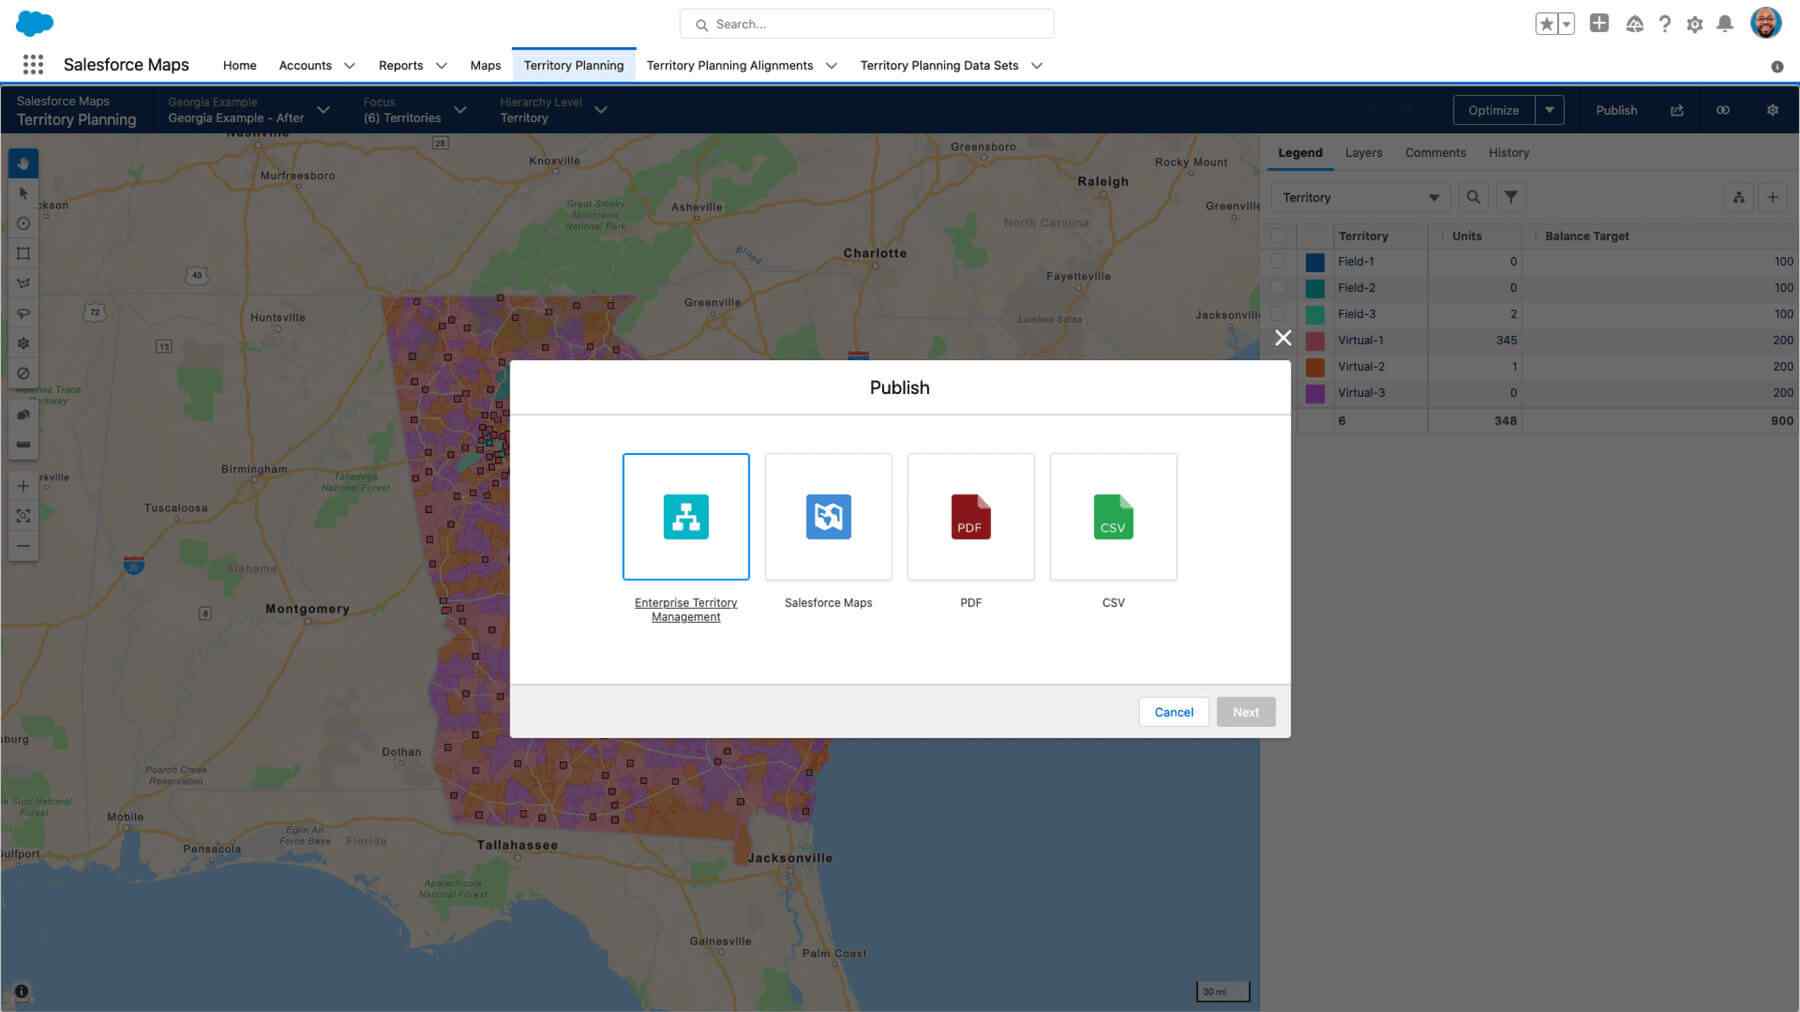Open the Reports tab
The height and width of the screenshot is (1012, 1800).
coord(401,65)
